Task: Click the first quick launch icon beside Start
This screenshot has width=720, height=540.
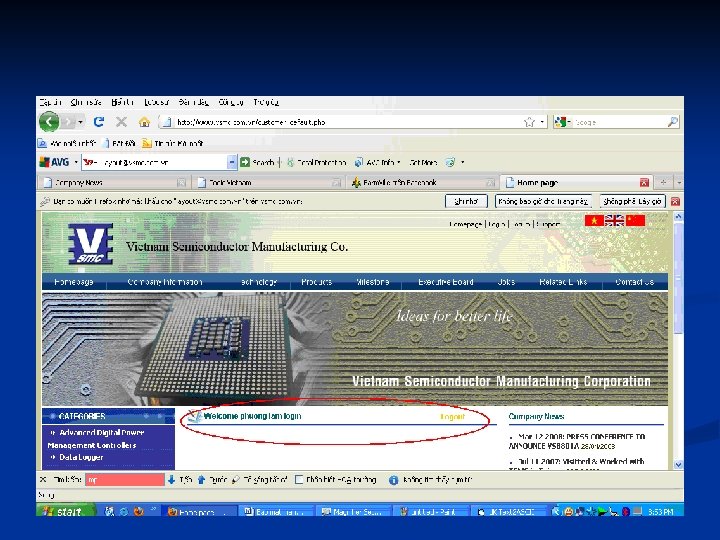Action: 109,511
